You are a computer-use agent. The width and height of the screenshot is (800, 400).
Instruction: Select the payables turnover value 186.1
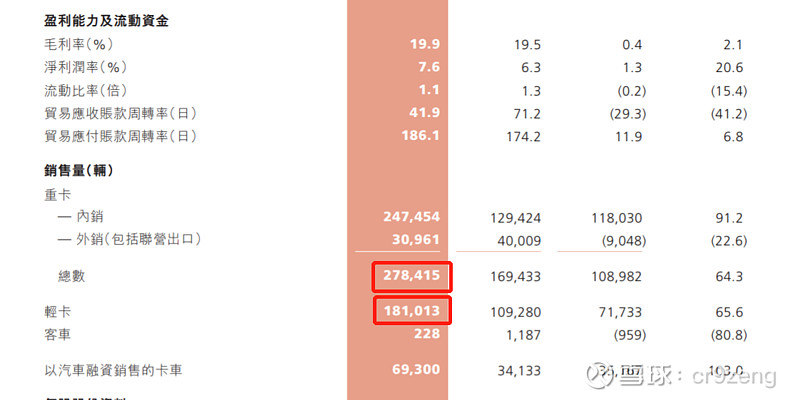(x=418, y=136)
